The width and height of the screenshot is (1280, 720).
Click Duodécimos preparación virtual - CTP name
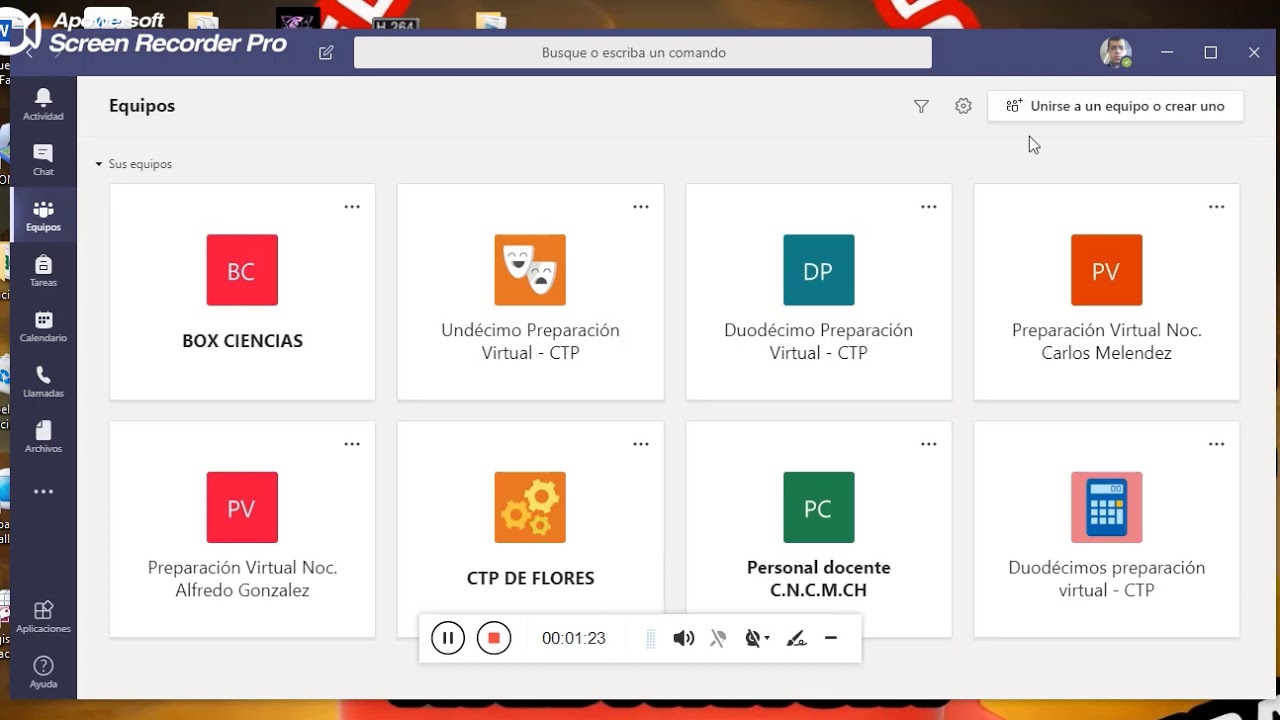coord(1106,579)
